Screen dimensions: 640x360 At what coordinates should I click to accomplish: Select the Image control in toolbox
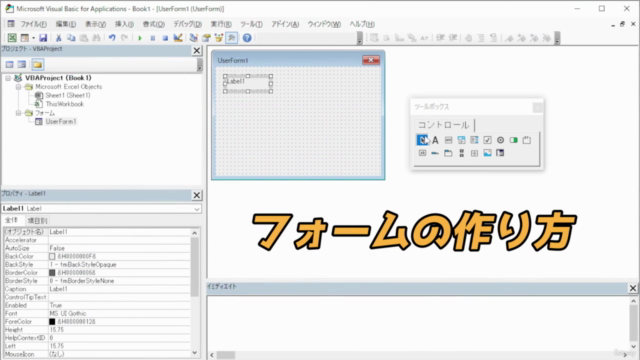point(487,153)
